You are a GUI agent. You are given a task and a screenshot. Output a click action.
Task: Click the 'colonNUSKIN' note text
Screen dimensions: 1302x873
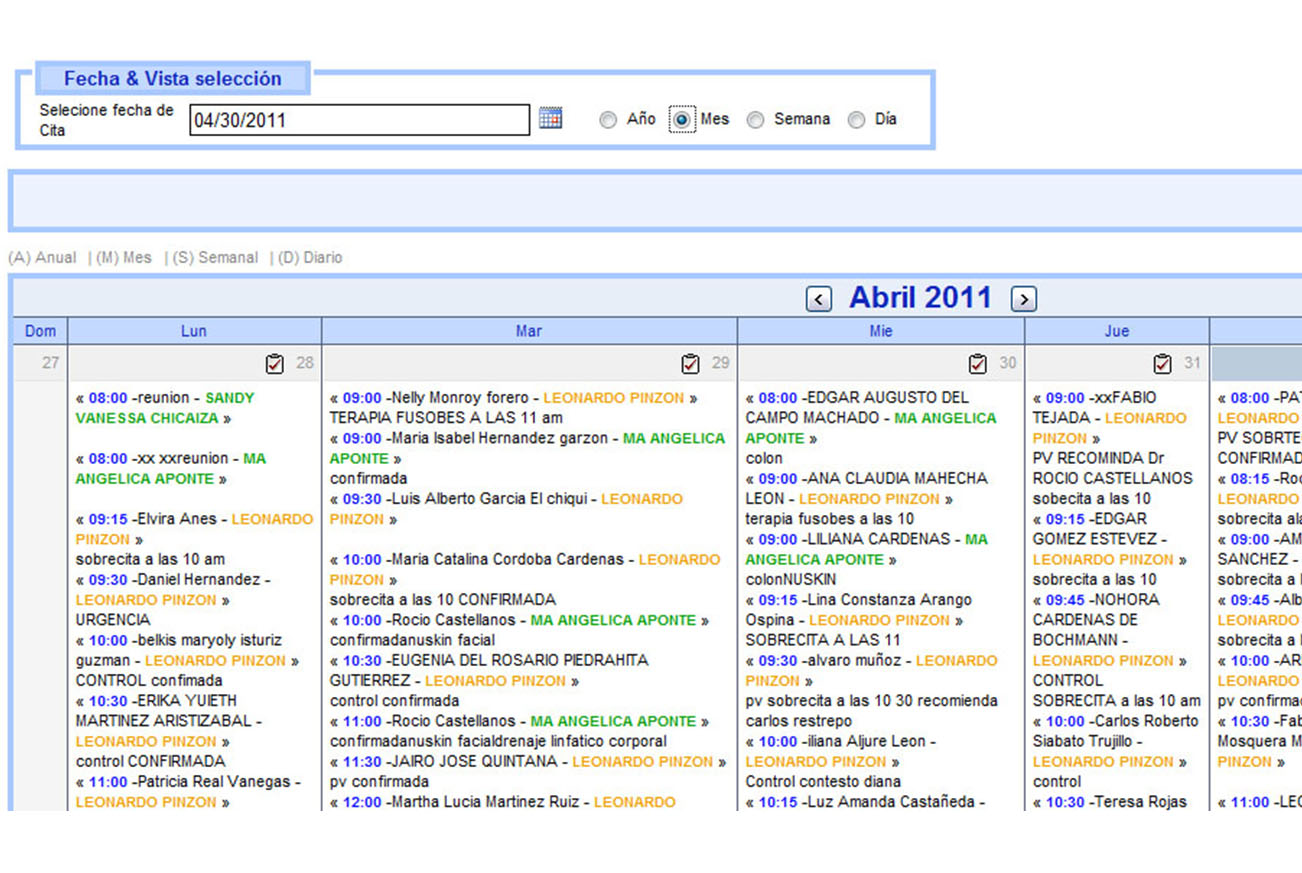pyautogui.click(x=791, y=579)
